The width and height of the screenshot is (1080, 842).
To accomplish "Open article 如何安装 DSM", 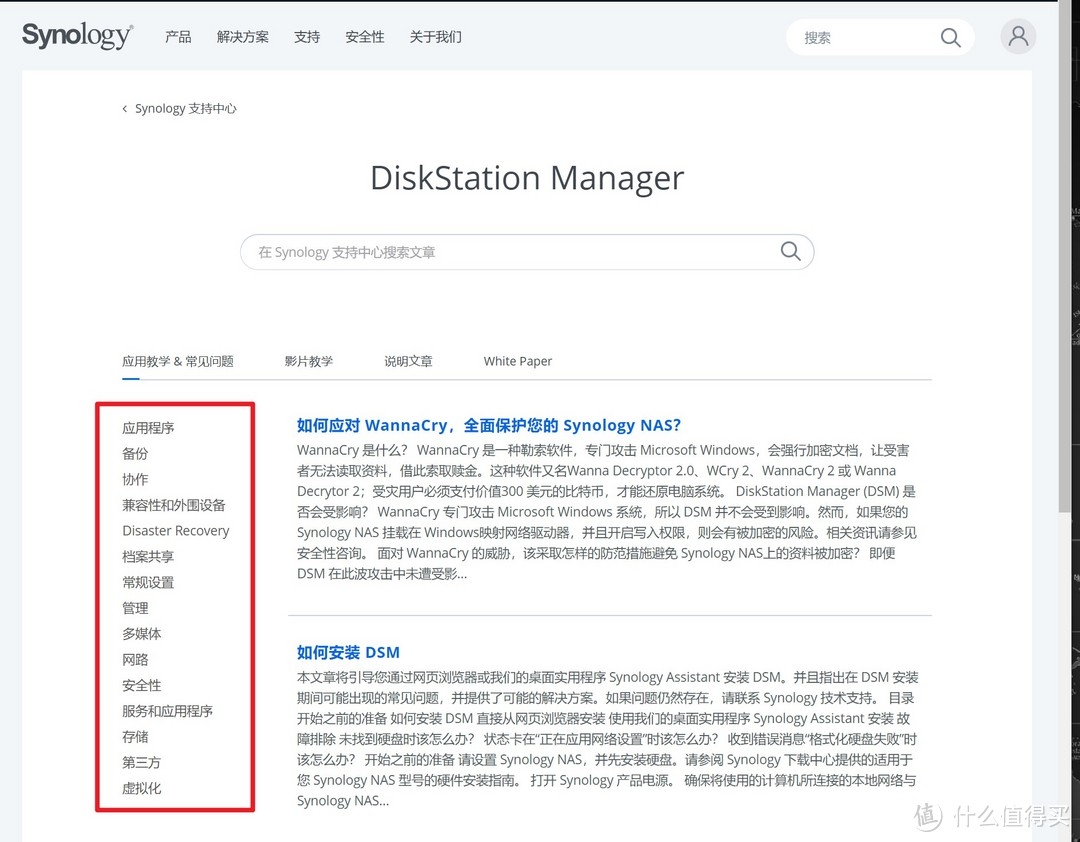I will tap(348, 652).
